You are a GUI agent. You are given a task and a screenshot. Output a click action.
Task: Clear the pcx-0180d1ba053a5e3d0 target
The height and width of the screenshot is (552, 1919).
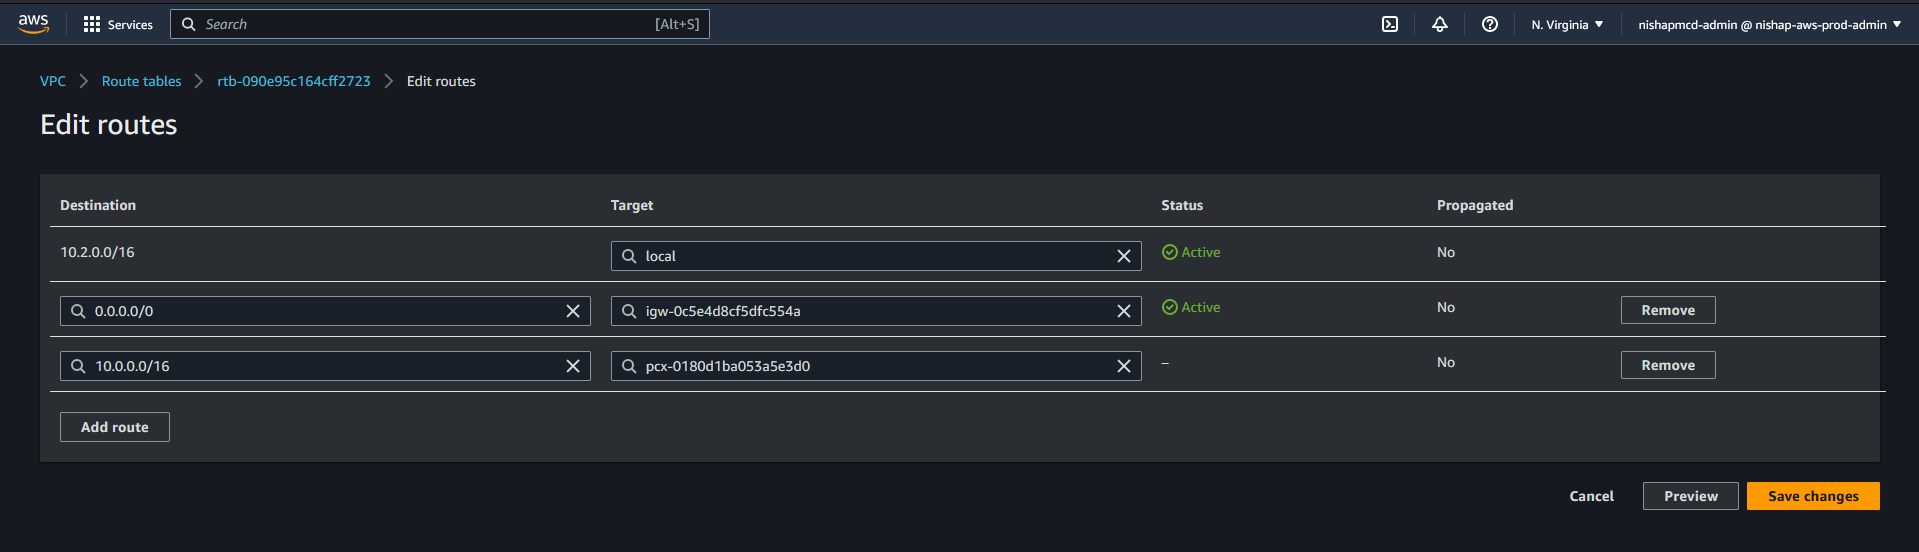tap(1123, 366)
